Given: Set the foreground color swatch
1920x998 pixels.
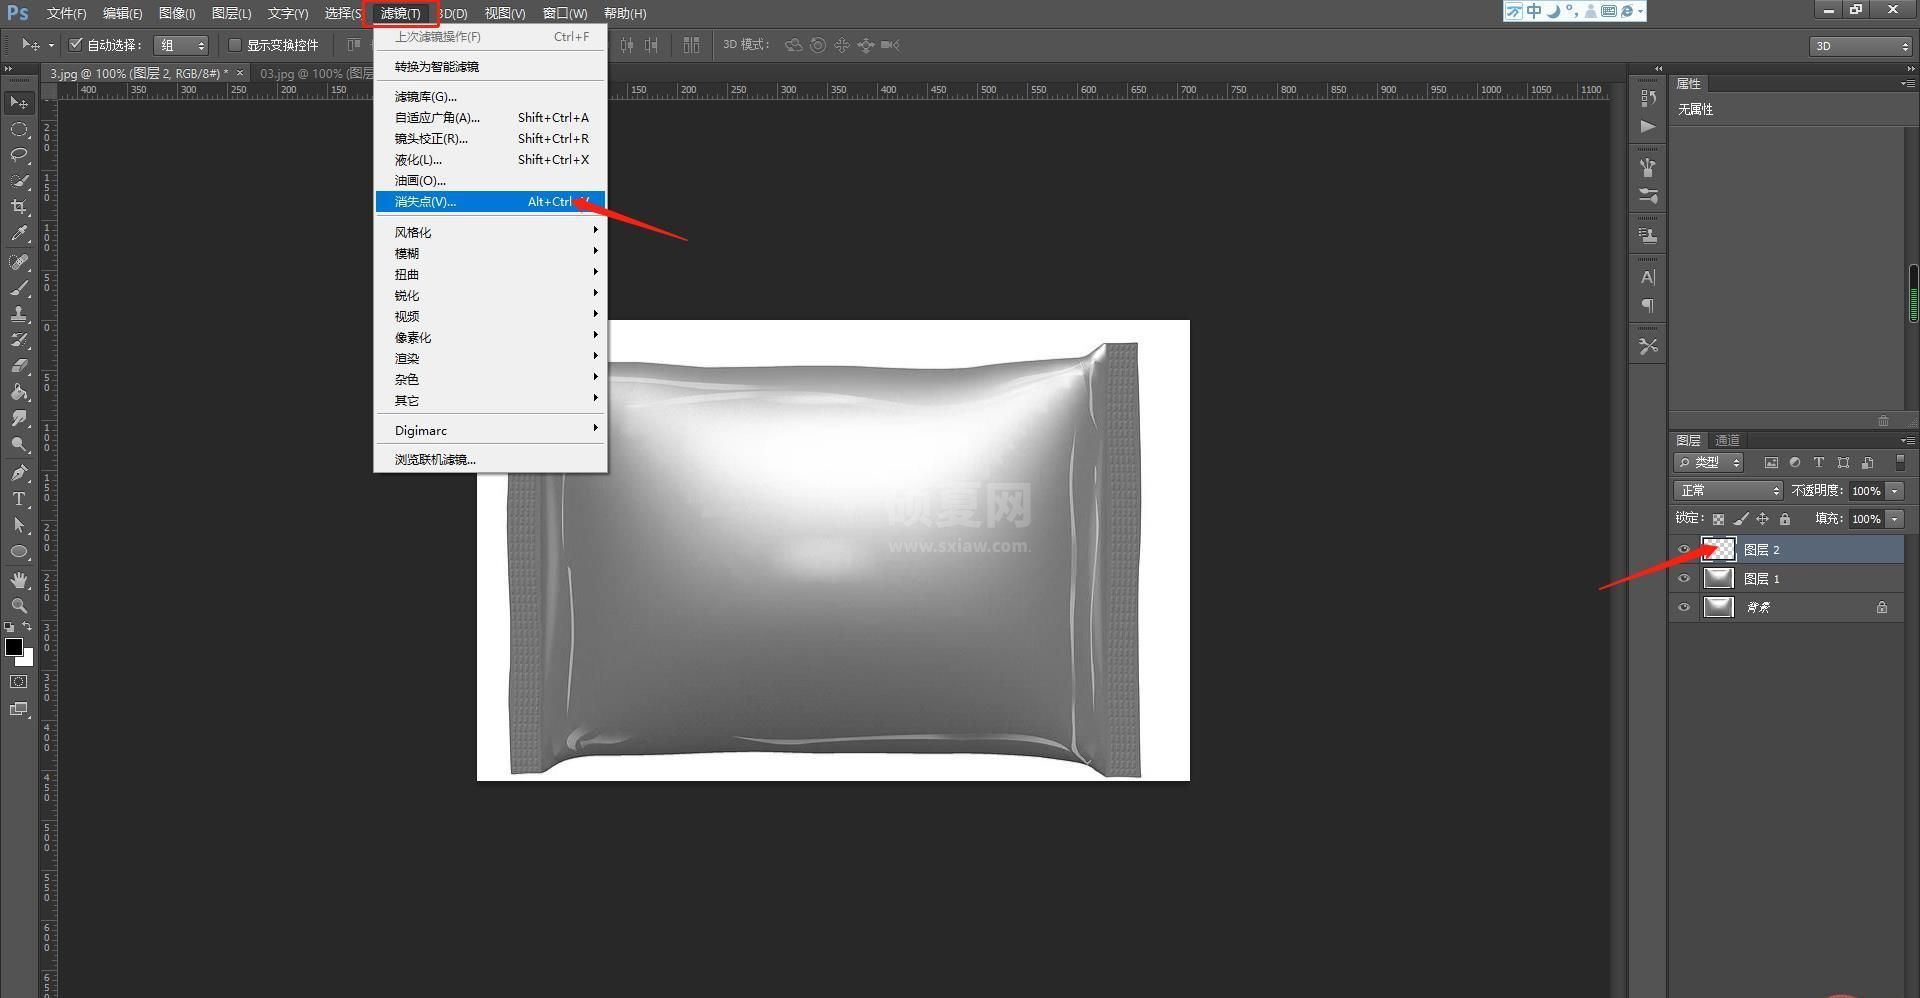Looking at the screenshot, I should (x=13, y=646).
